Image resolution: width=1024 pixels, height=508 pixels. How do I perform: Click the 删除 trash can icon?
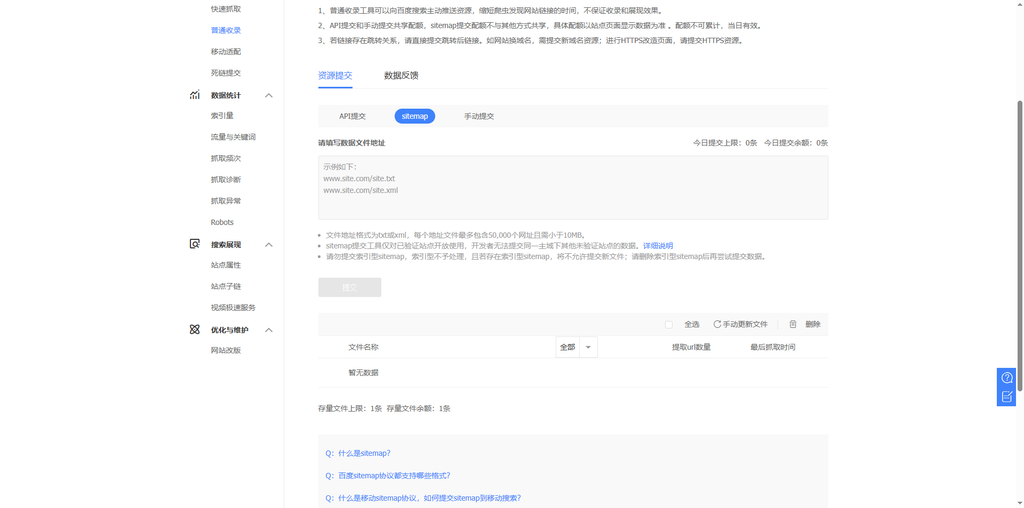(x=793, y=325)
